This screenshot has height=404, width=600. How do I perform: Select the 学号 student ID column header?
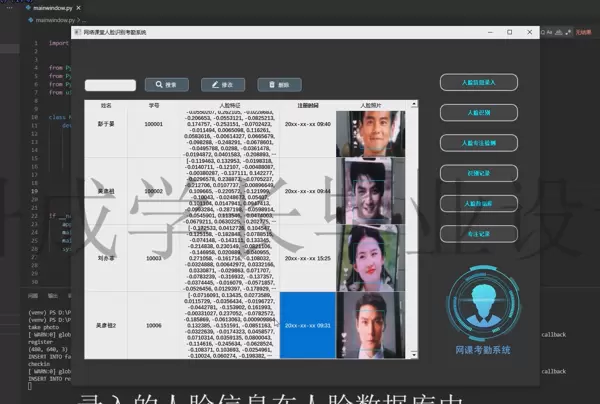click(154, 104)
